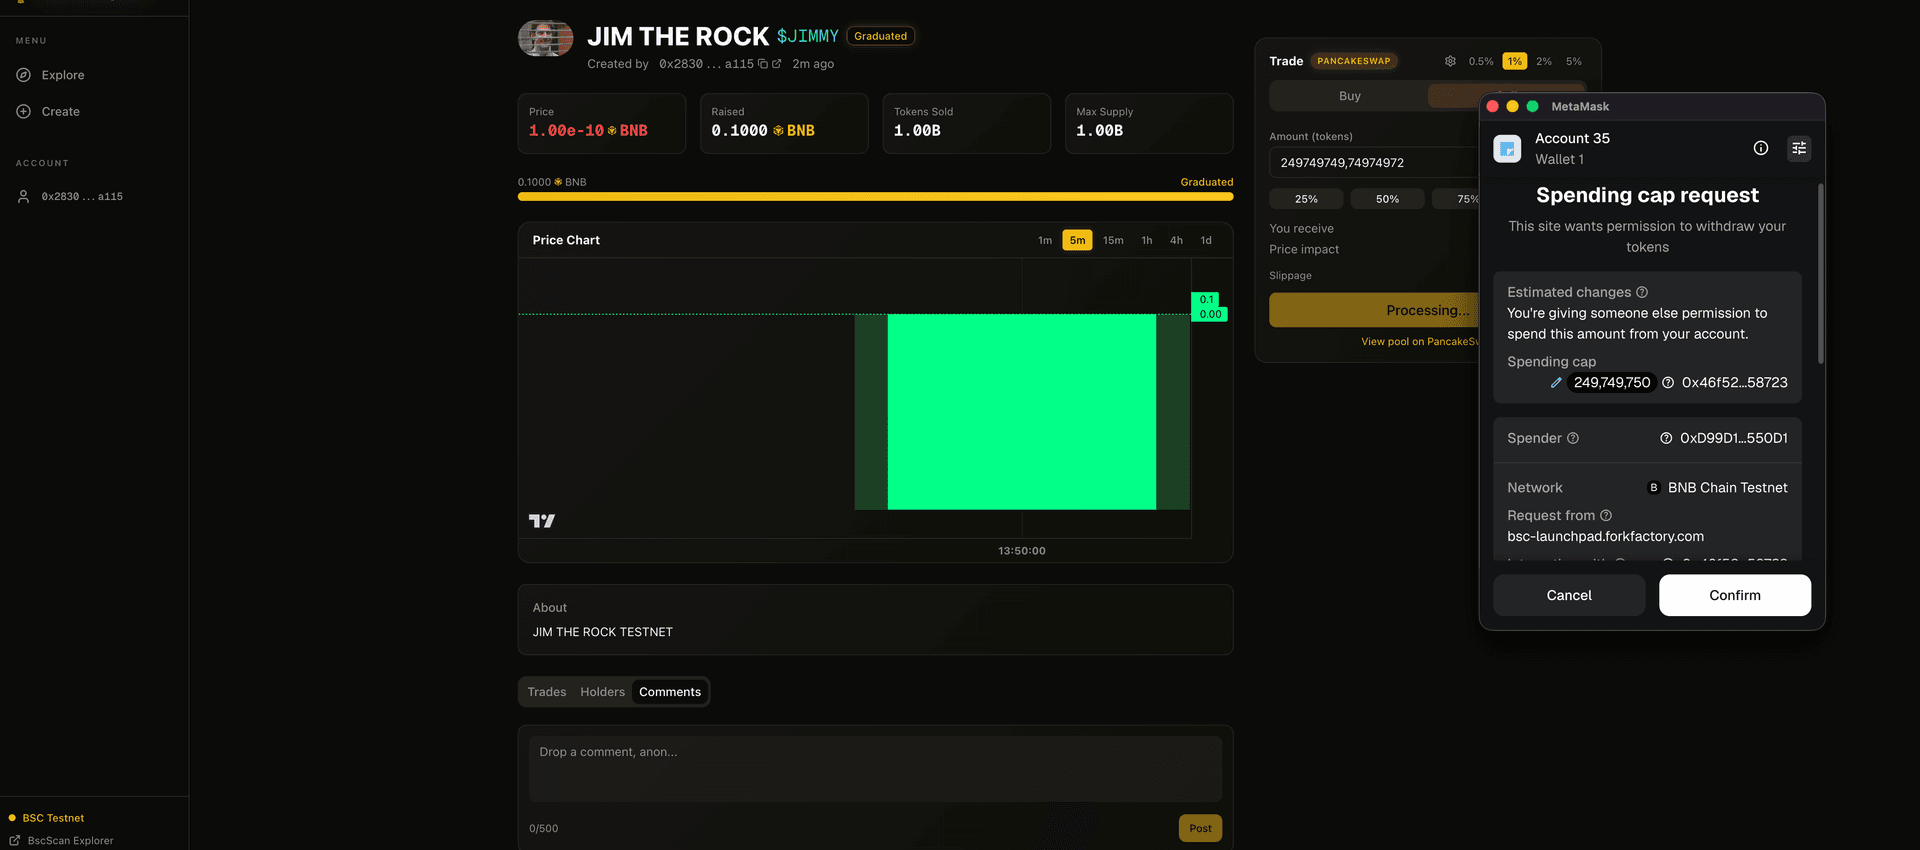This screenshot has width=1920, height=850.
Task: Open Explore in the sidebar menu
Action: [x=62, y=75]
